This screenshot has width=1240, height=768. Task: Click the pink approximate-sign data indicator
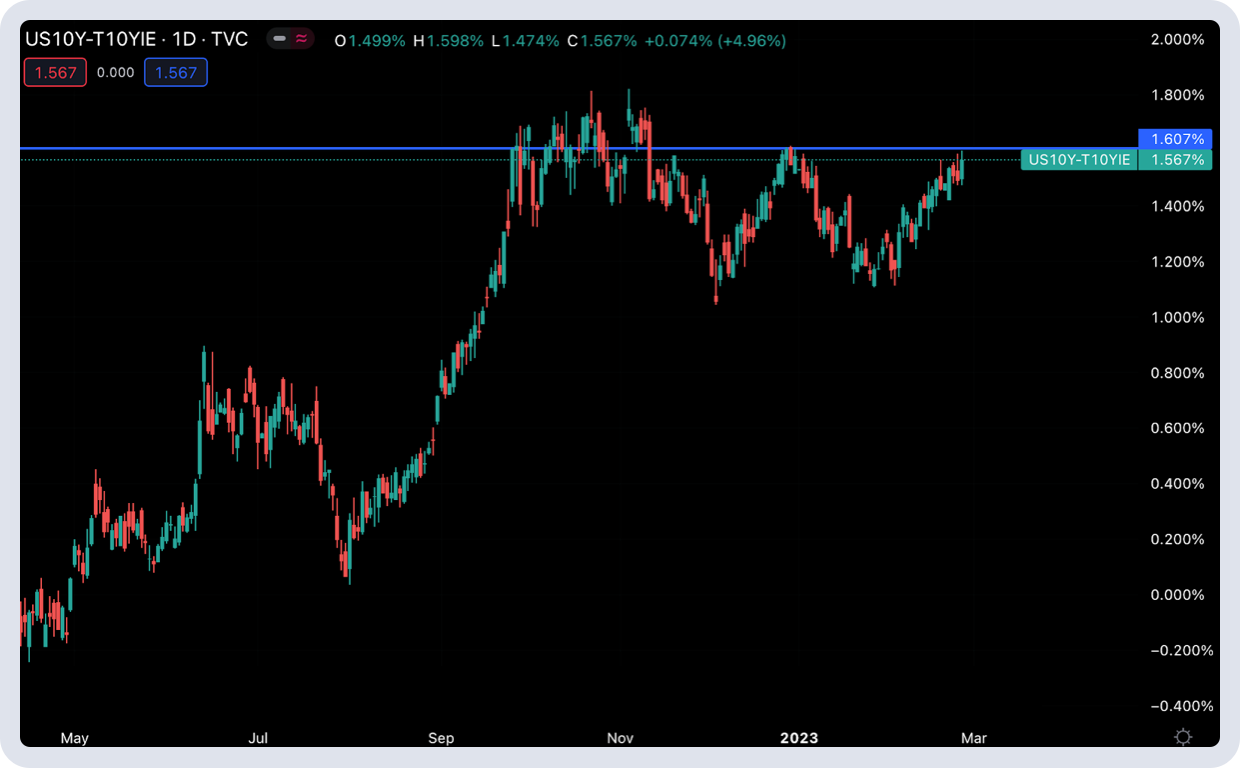coord(301,40)
